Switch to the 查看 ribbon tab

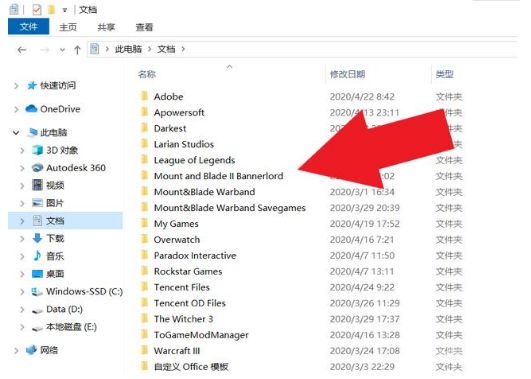[144, 27]
